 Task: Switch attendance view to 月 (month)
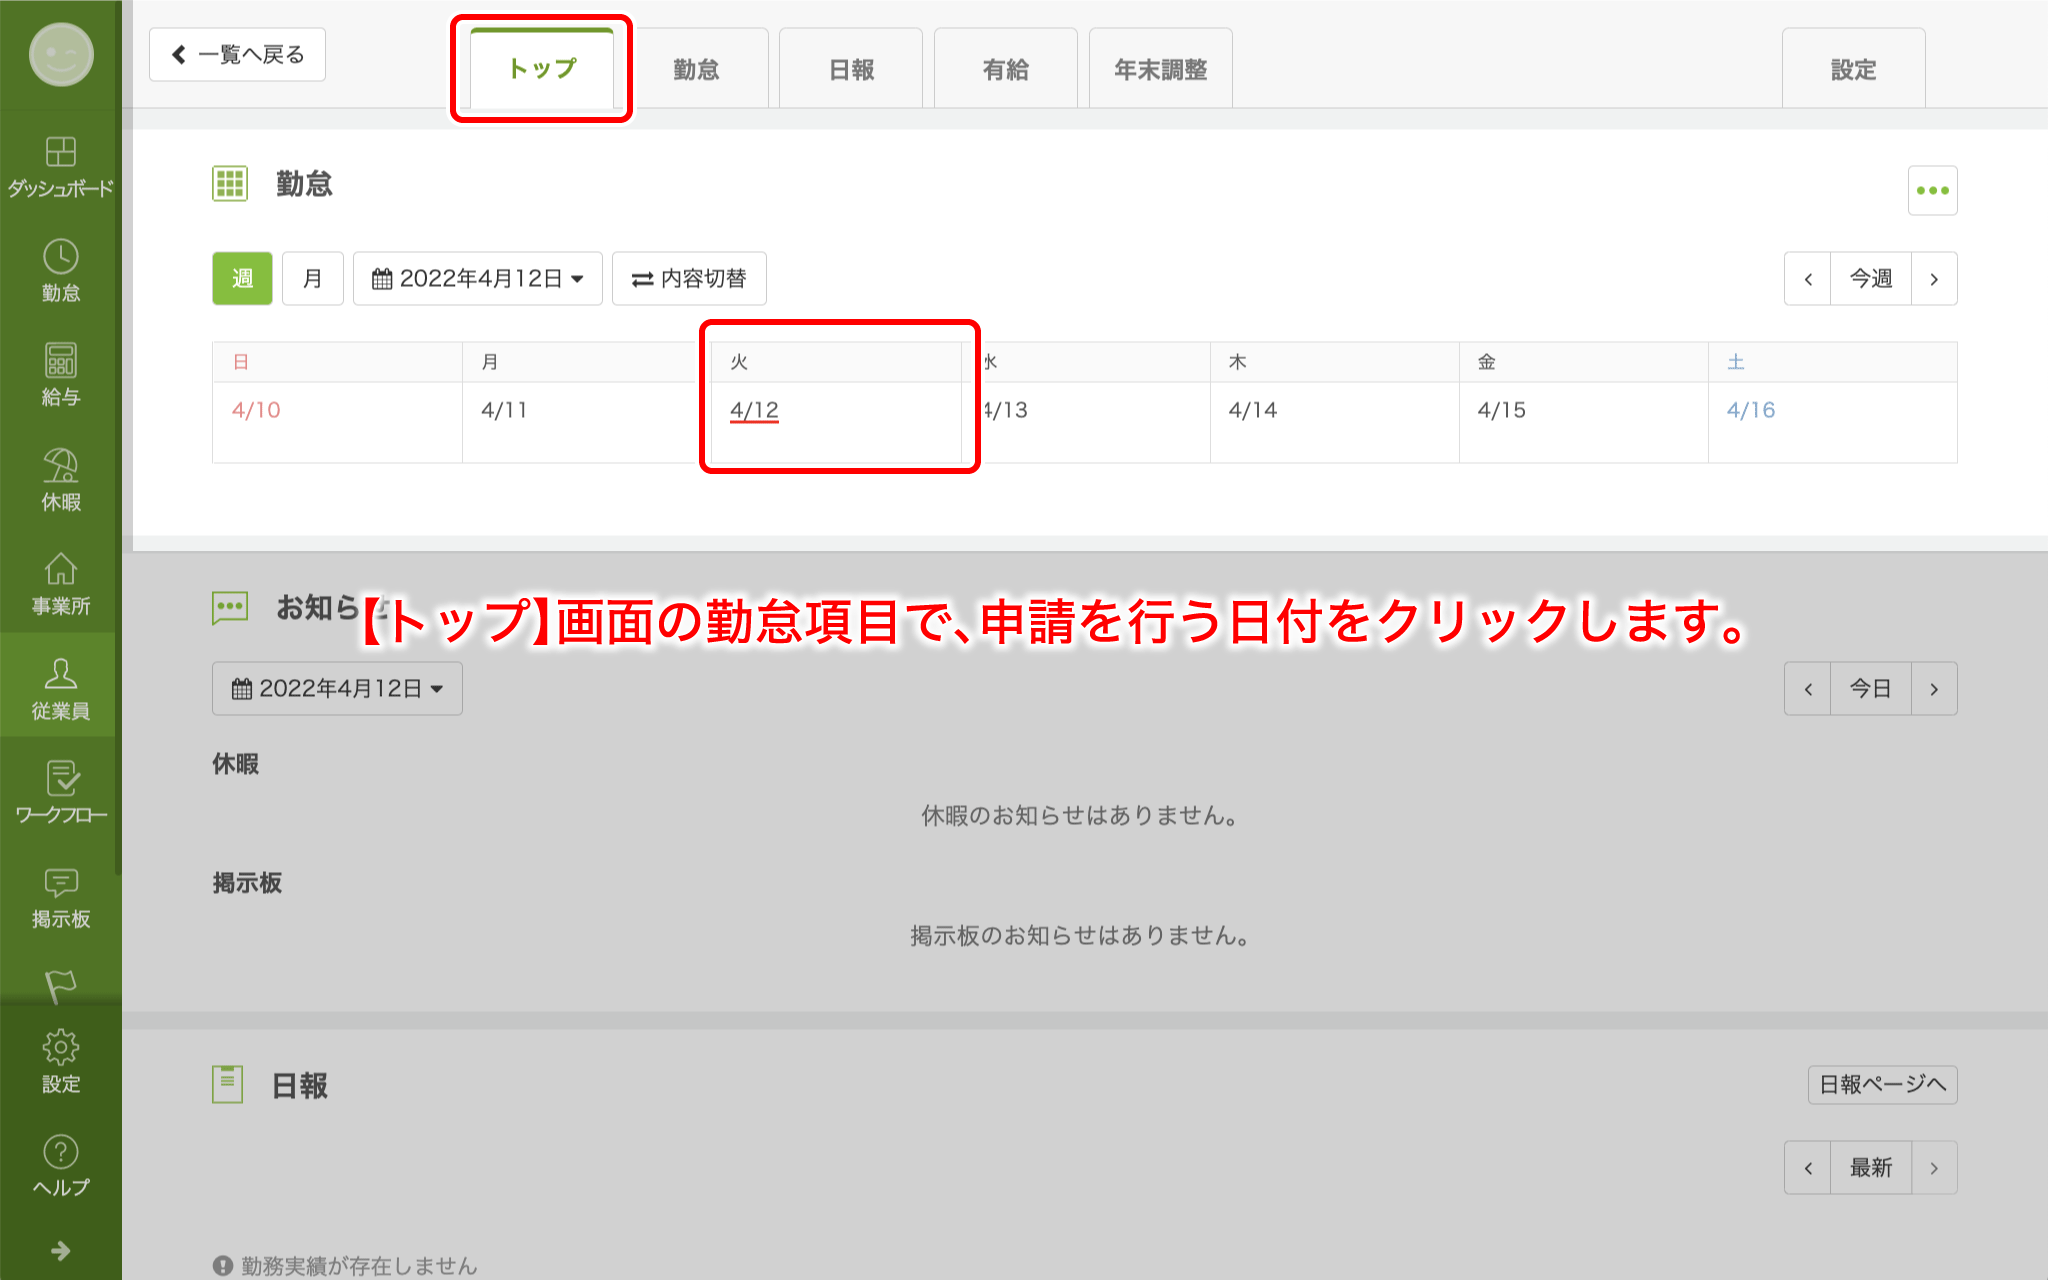click(312, 279)
